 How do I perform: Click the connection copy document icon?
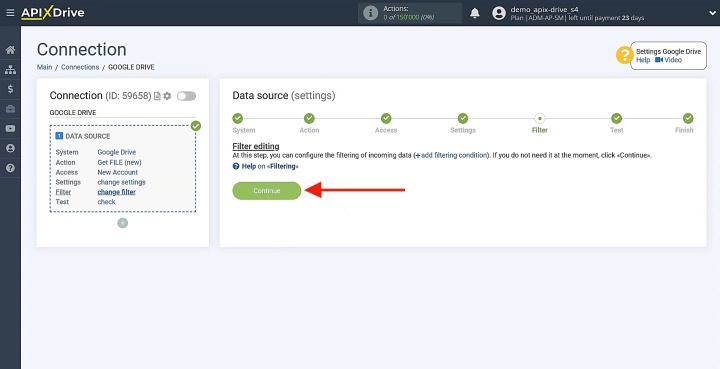(x=157, y=96)
